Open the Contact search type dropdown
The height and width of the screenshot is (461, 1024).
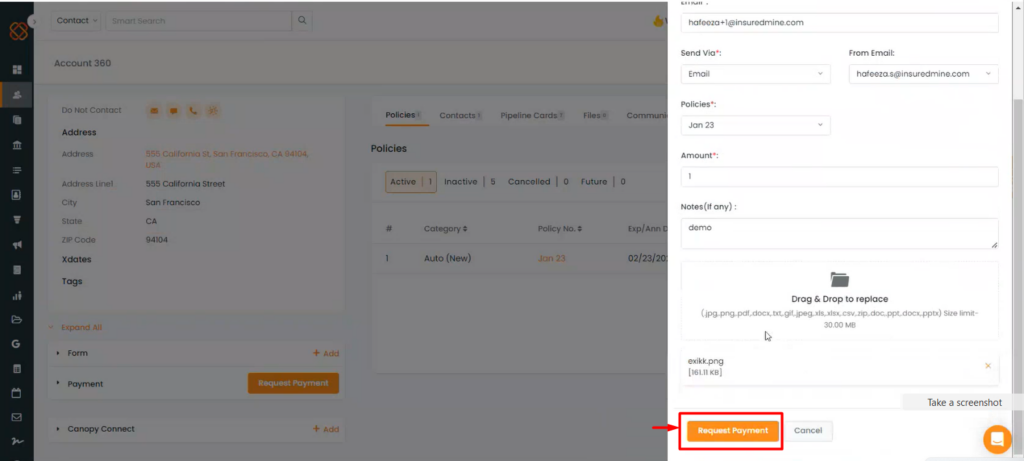point(78,21)
